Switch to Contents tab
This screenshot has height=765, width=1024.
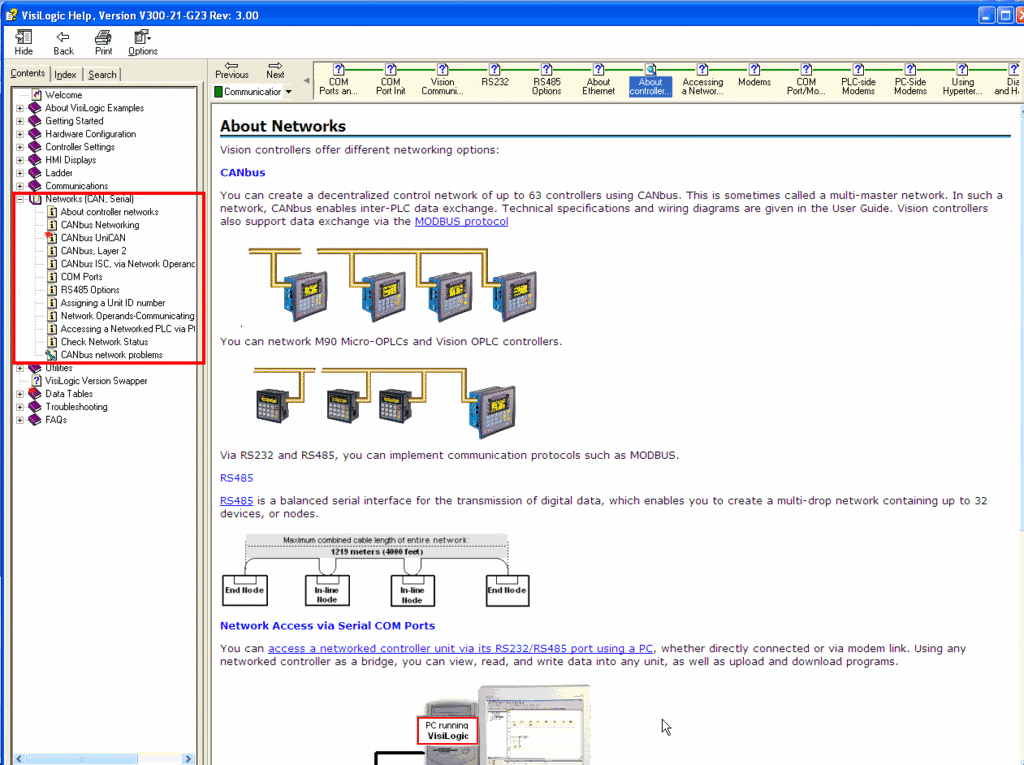[27, 74]
